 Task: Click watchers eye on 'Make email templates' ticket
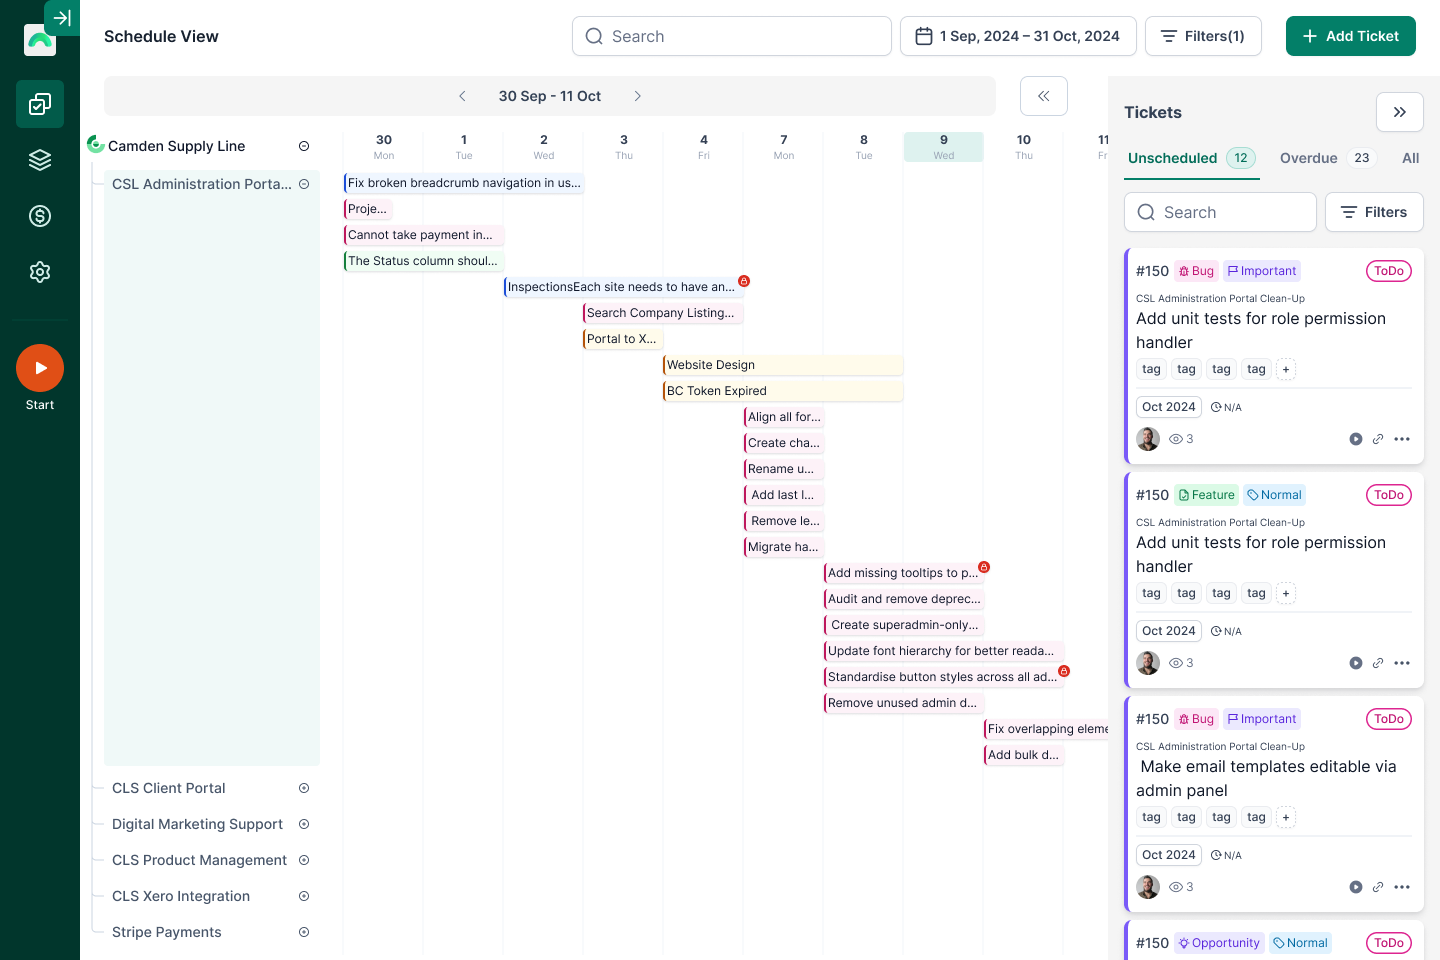pyautogui.click(x=1176, y=887)
